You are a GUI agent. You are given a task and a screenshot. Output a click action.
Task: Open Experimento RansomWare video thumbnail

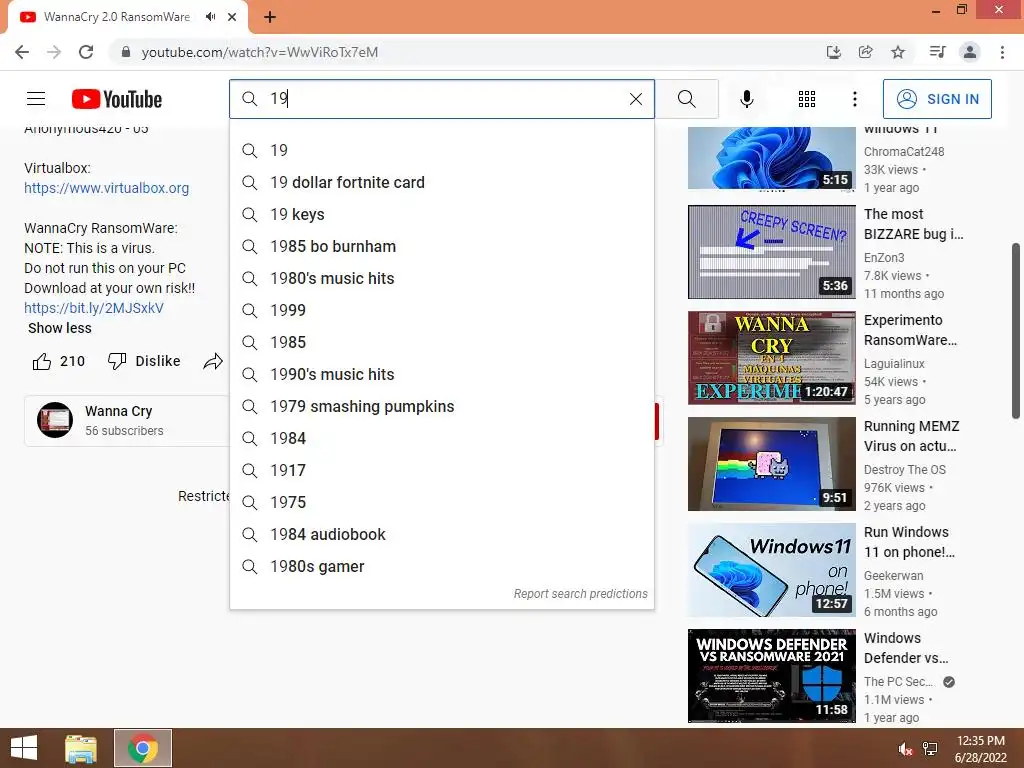(x=771, y=358)
